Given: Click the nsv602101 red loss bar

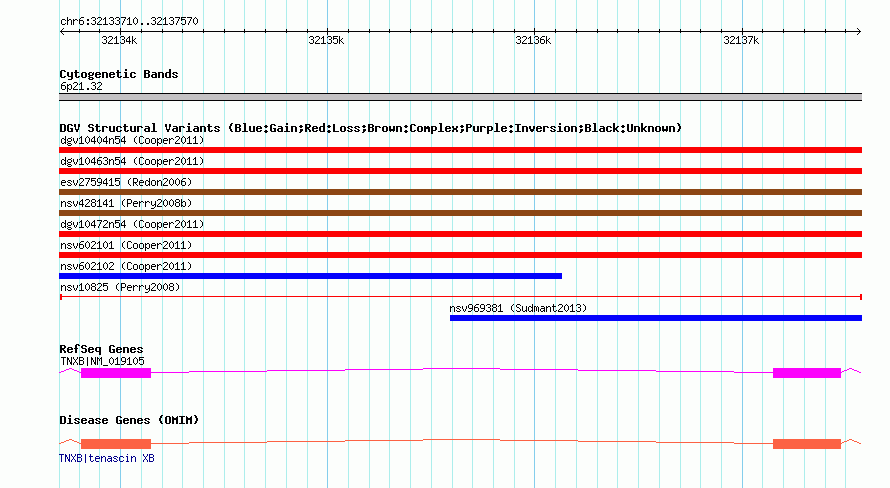Looking at the screenshot, I should (x=460, y=255).
